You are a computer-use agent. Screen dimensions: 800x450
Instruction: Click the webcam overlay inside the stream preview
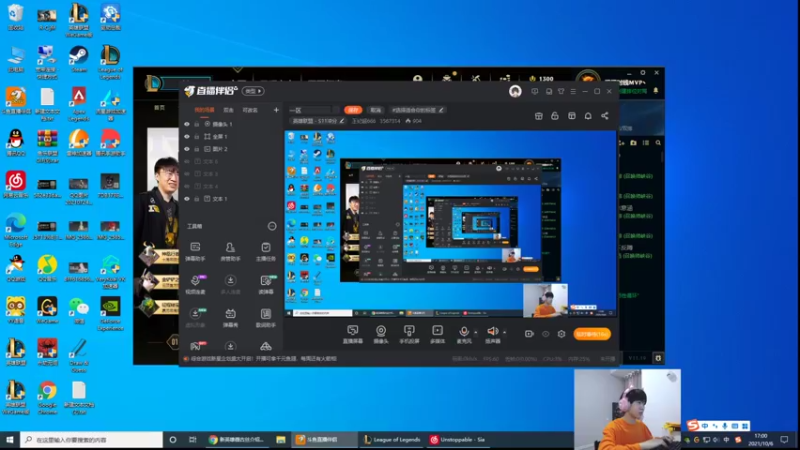click(x=545, y=301)
